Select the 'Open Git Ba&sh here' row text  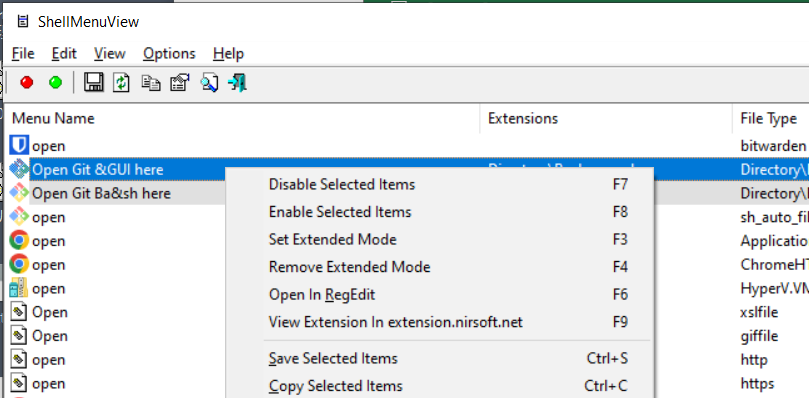101,193
